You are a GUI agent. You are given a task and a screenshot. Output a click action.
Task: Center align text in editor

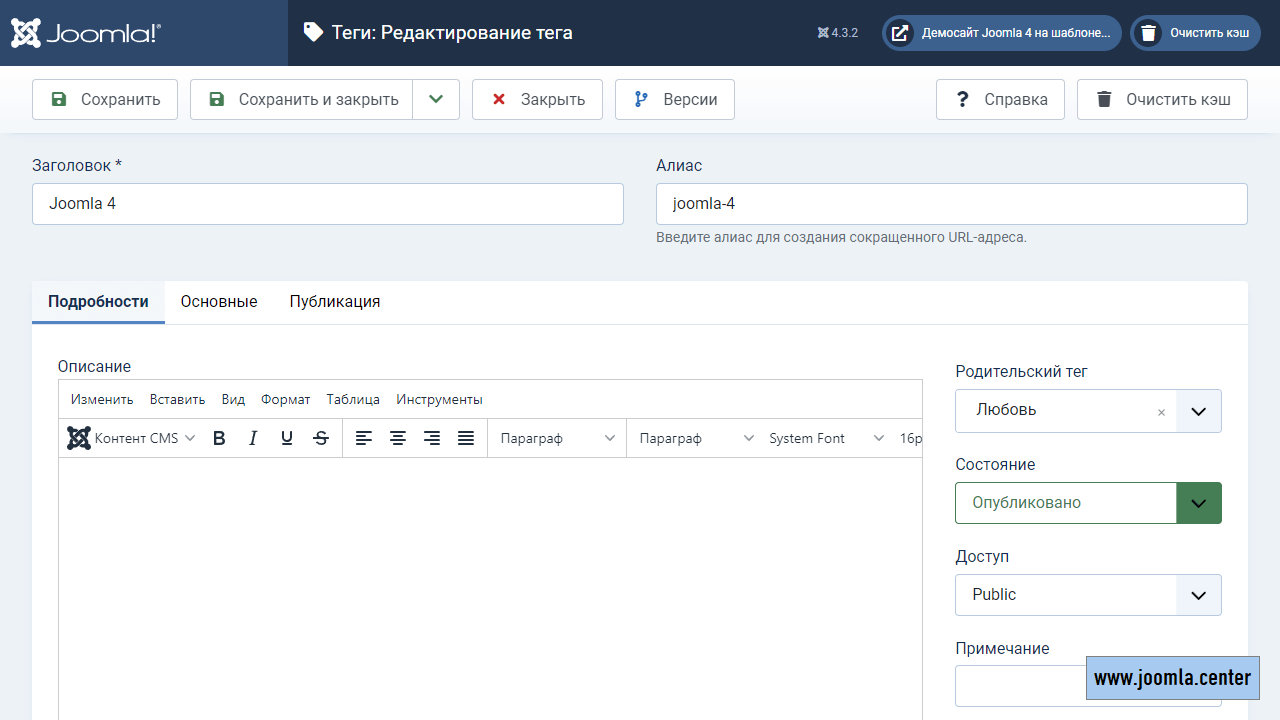point(398,438)
